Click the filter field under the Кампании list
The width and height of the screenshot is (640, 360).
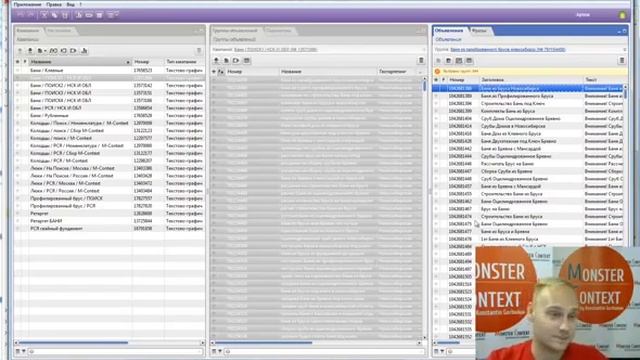tap(116, 351)
